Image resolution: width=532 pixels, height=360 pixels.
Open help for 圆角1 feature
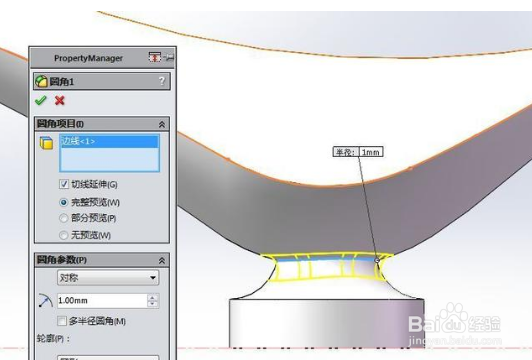pos(162,81)
